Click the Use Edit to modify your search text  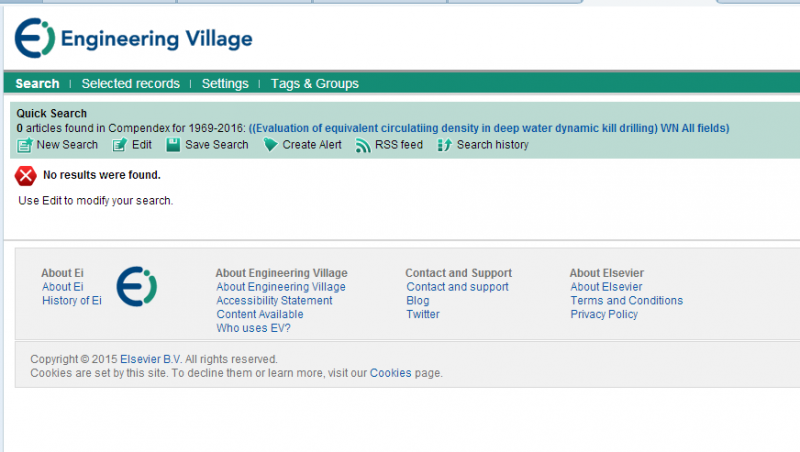pos(96,200)
